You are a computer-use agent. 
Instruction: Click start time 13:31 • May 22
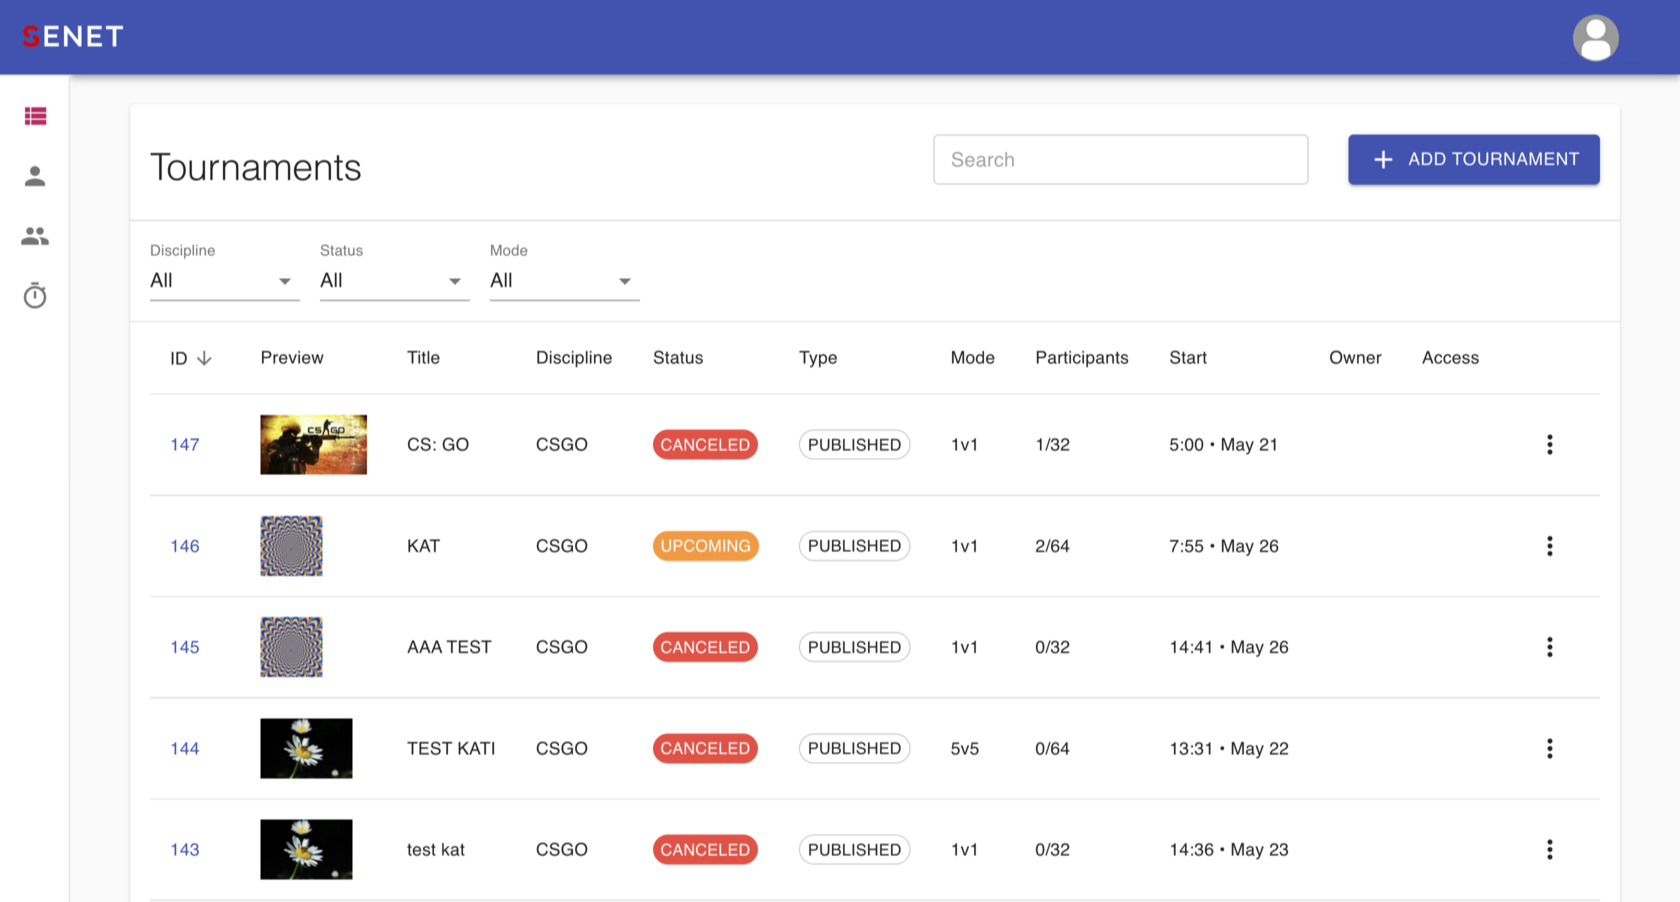(x=1229, y=748)
